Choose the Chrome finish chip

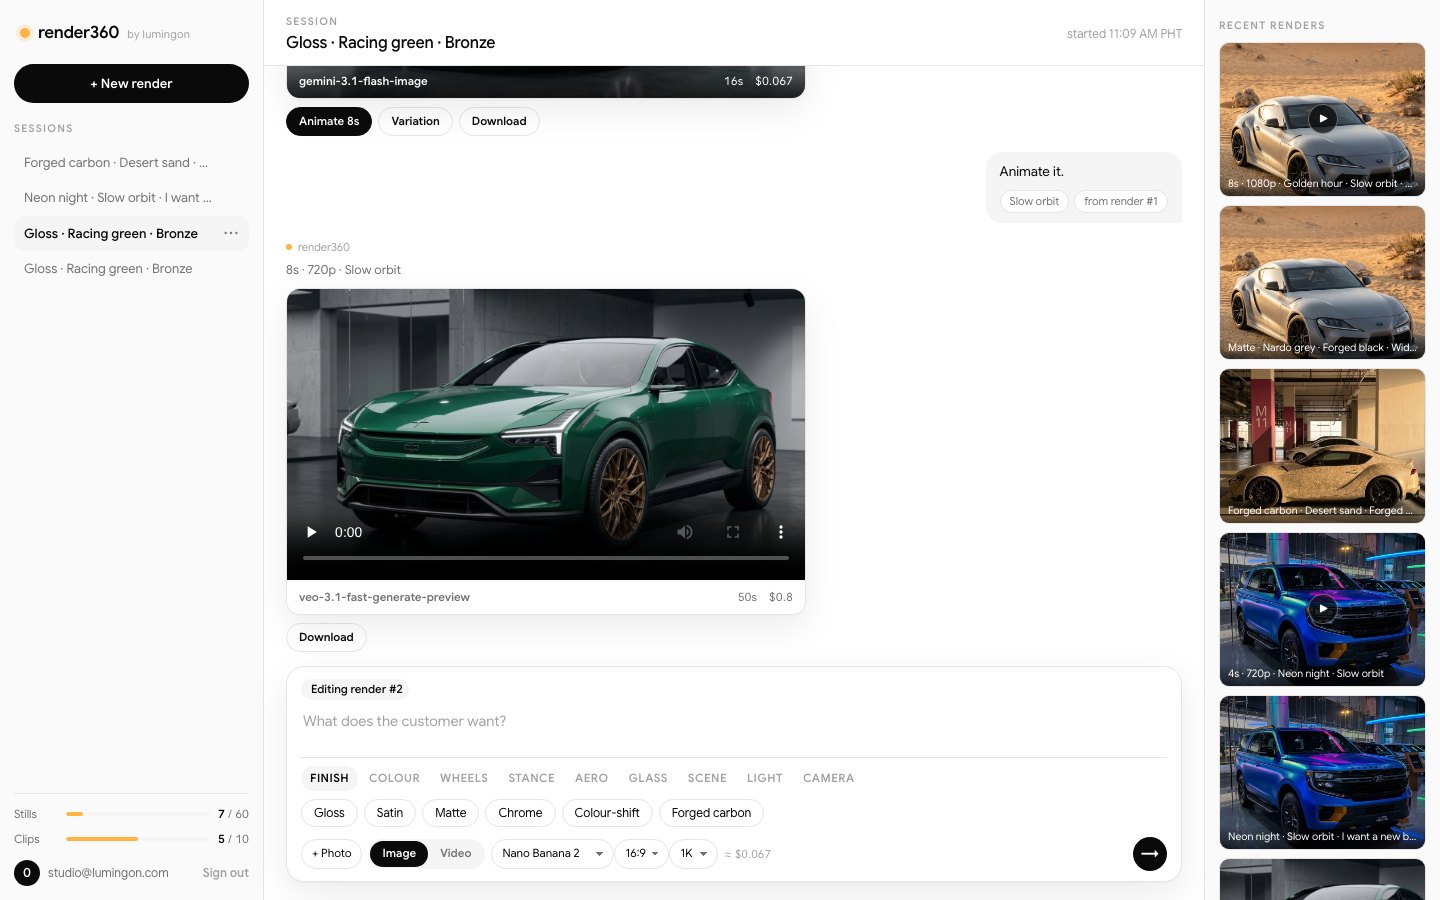point(520,813)
